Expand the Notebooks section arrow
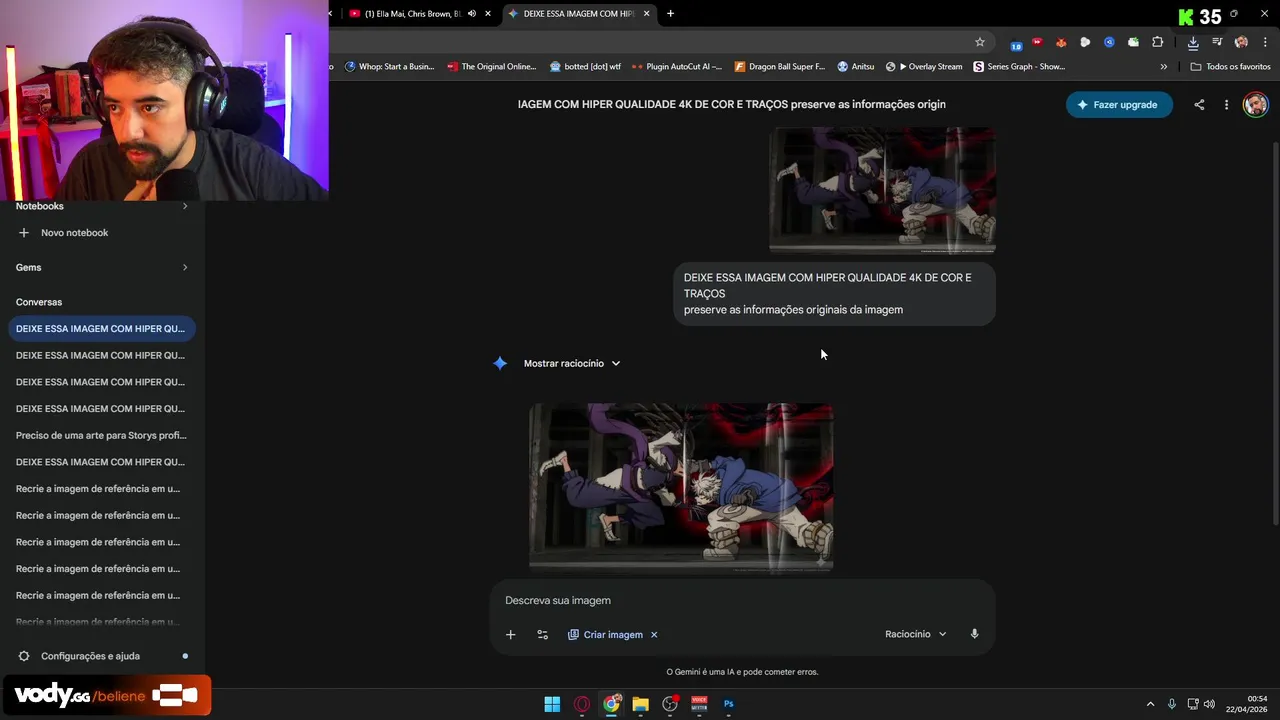This screenshot has width=1280, height=720. [184, 206]
